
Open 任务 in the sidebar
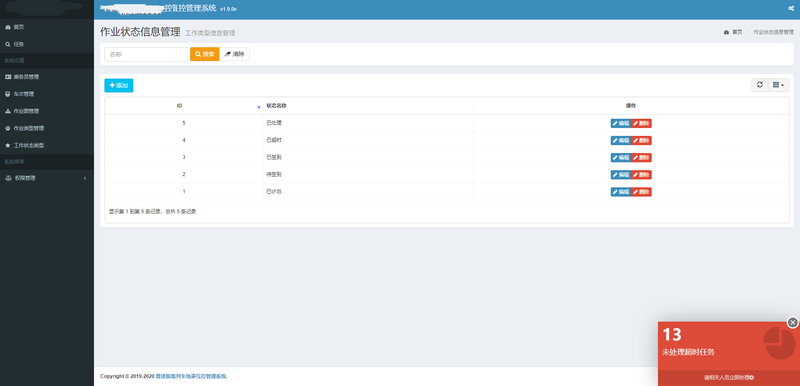[46, 44]
